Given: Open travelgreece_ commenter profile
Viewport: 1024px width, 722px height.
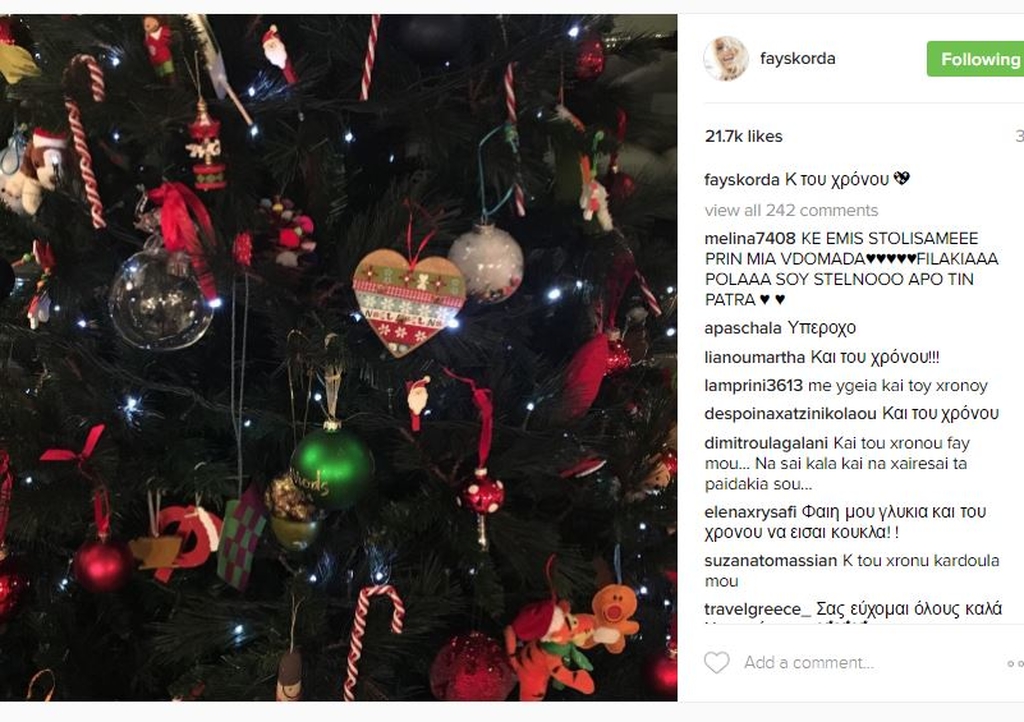Looking at the screenshot, I should (x=758, y=609).
